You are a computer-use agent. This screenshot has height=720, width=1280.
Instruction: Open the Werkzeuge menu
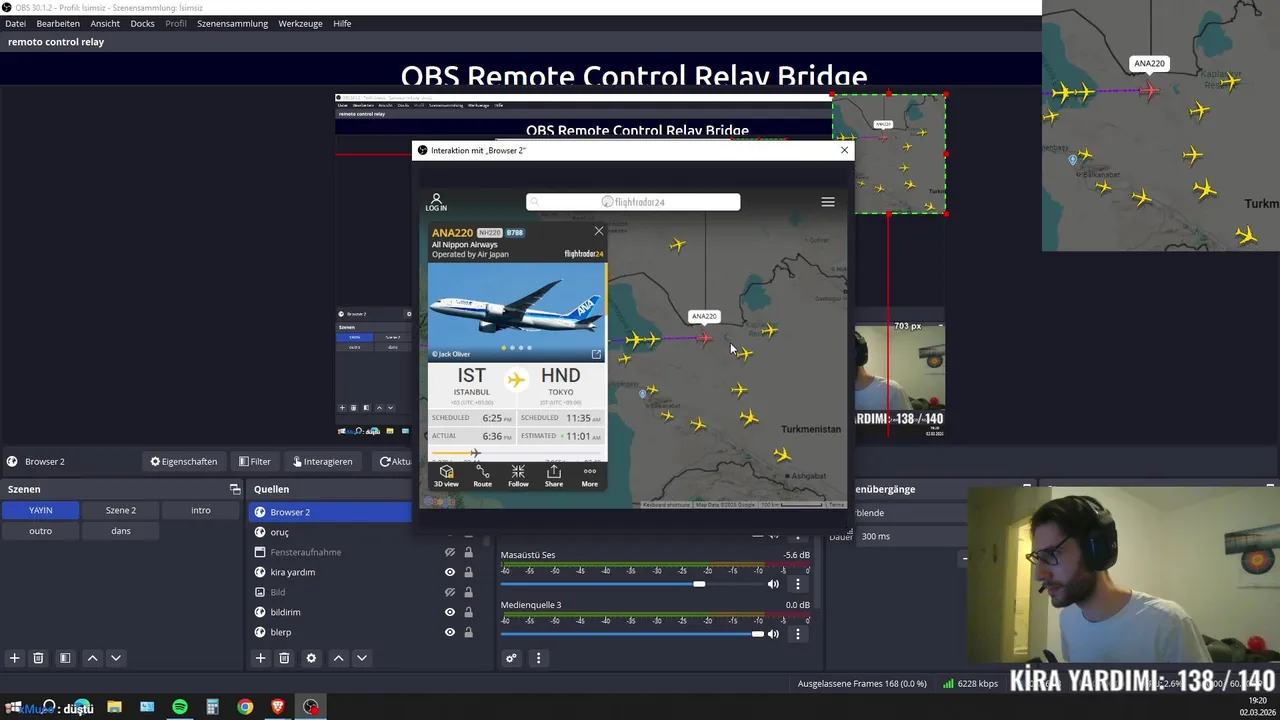(301, 23)
